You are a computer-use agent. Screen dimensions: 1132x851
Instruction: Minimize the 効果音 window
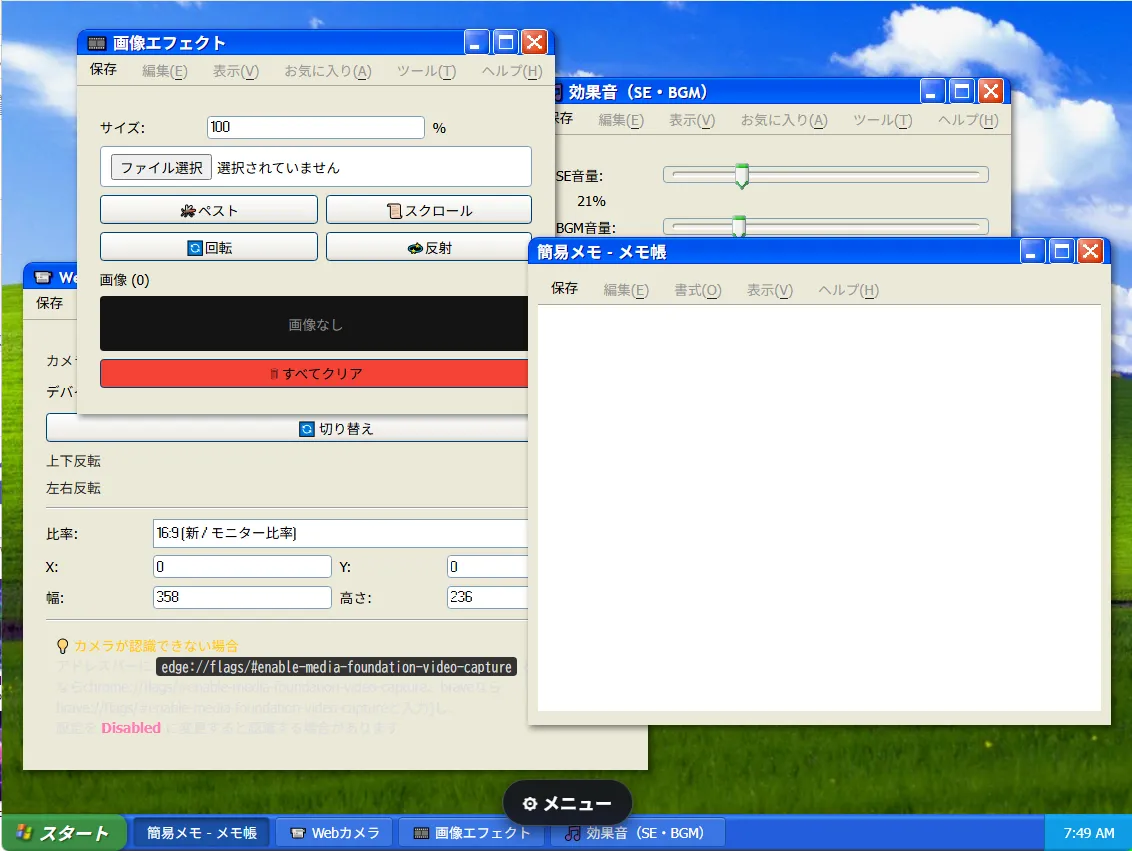pyautogui.click(x=933, y=92)
